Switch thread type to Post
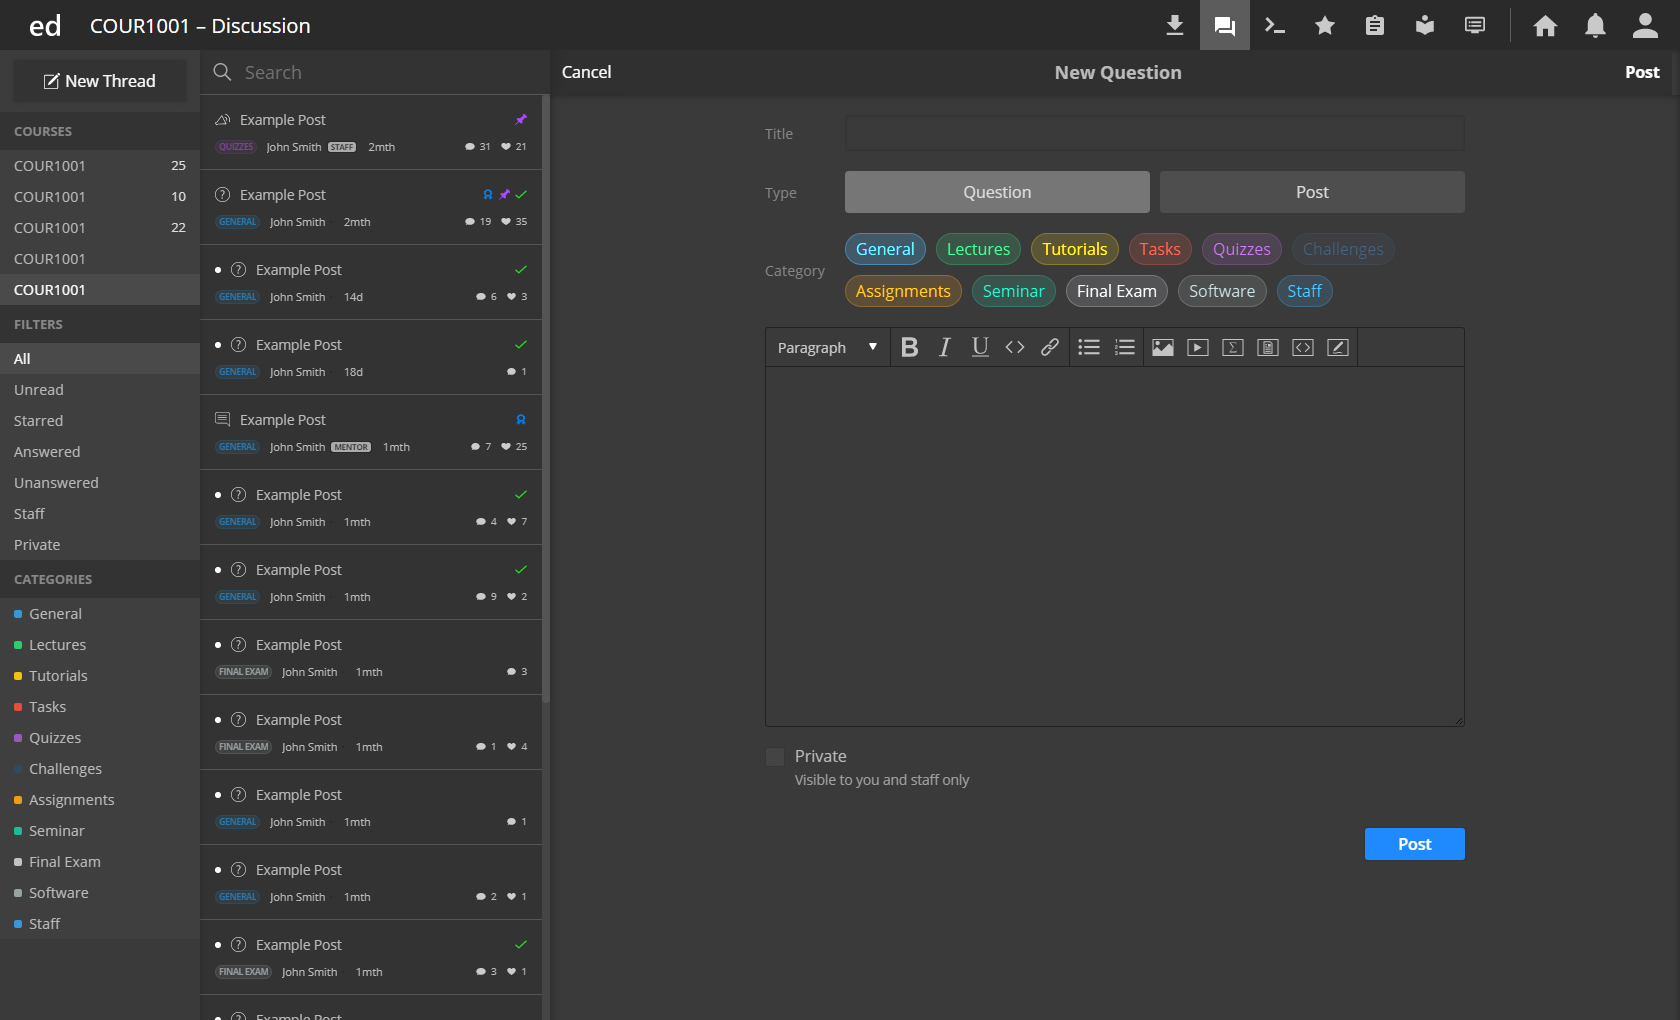 tap(1311, 192)
